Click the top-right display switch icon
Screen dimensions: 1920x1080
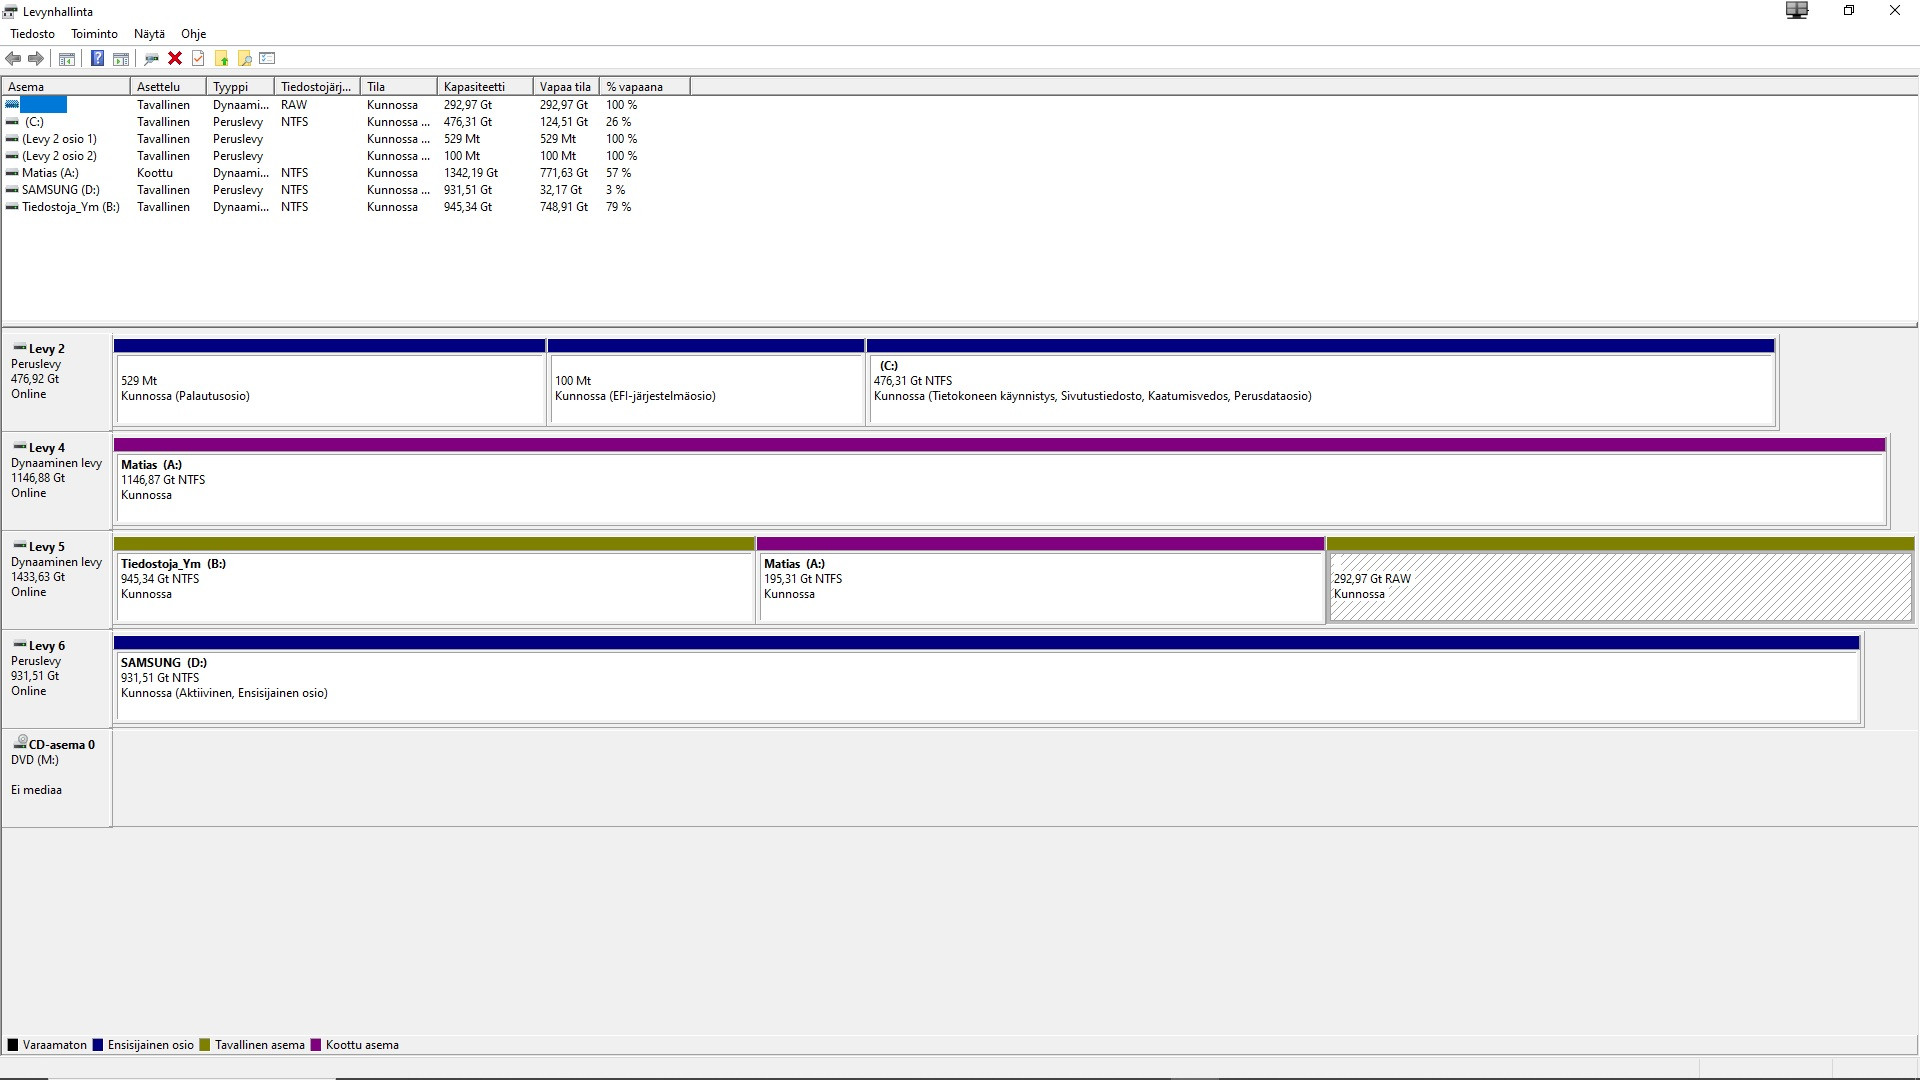coord(1797,11)
